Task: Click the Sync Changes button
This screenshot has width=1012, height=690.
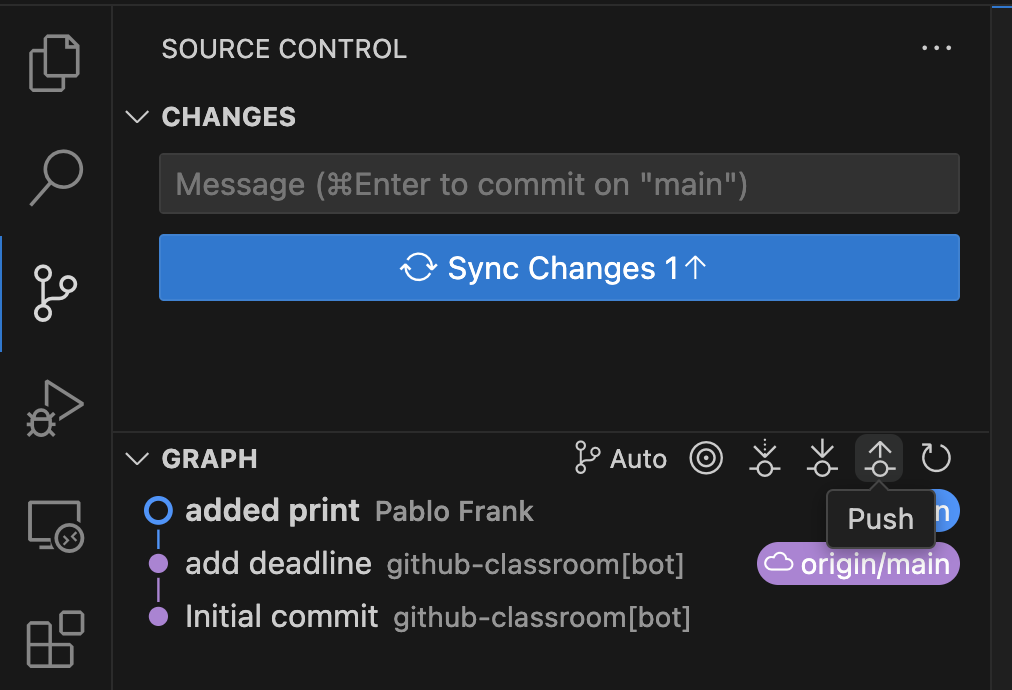Action: point(559,268)
